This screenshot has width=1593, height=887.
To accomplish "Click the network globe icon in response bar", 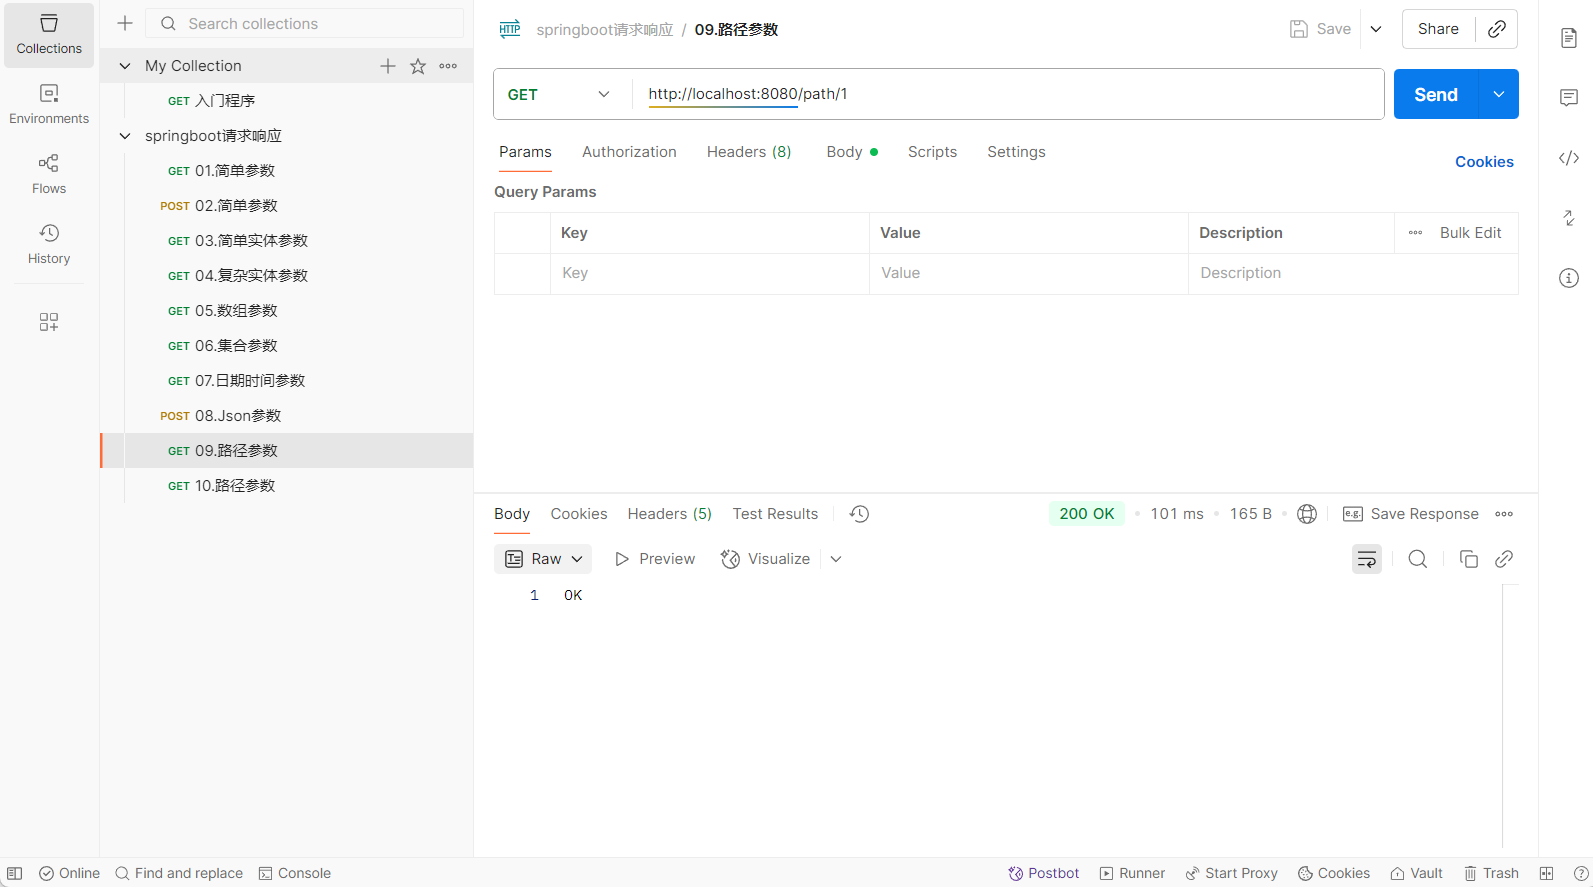I will tap(1307, 514).
